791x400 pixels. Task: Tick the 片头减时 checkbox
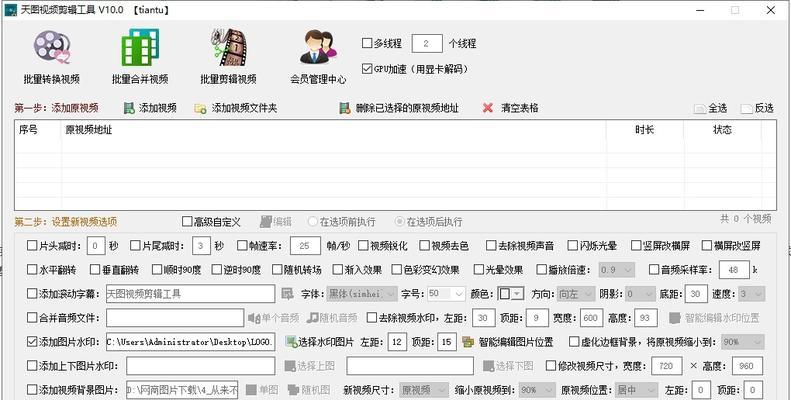tap(31, 246)
